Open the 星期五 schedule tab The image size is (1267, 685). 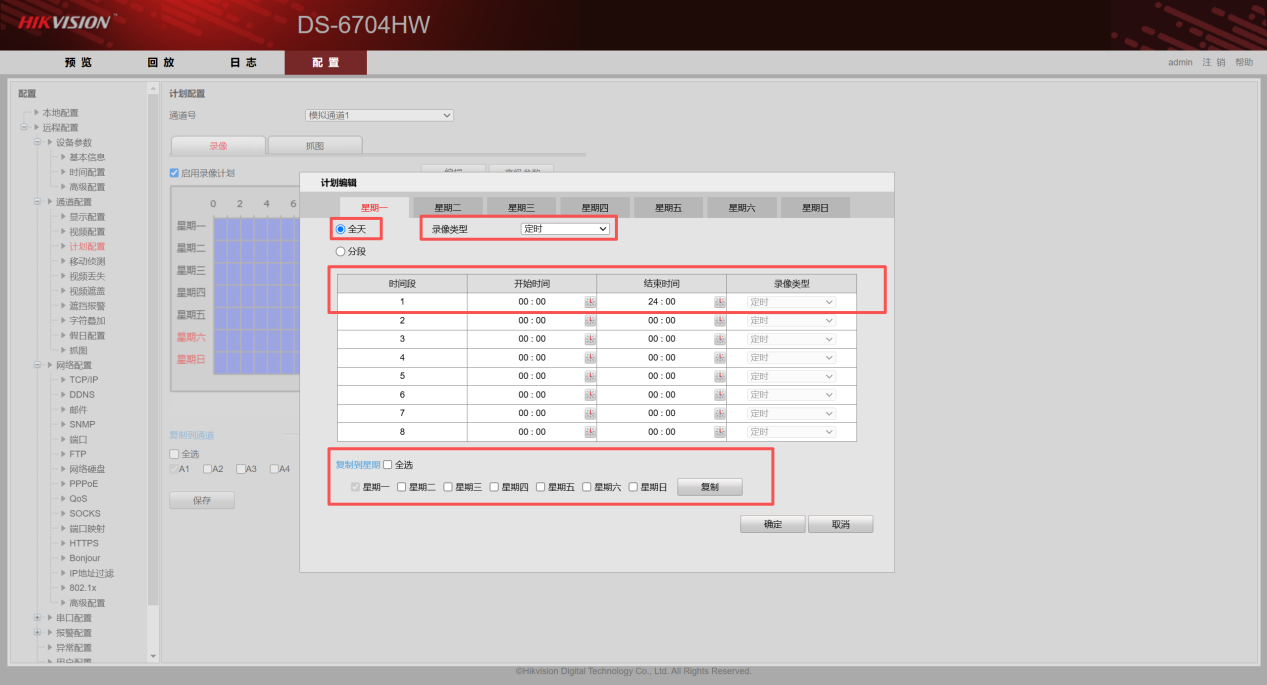(668, 208)
